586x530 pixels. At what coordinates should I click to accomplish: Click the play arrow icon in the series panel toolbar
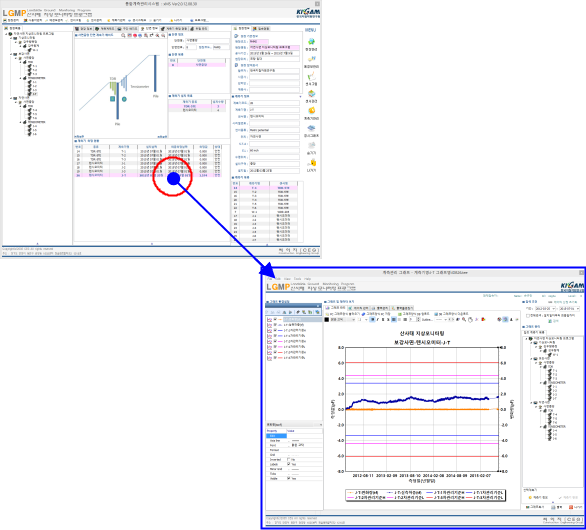[290, 312]
